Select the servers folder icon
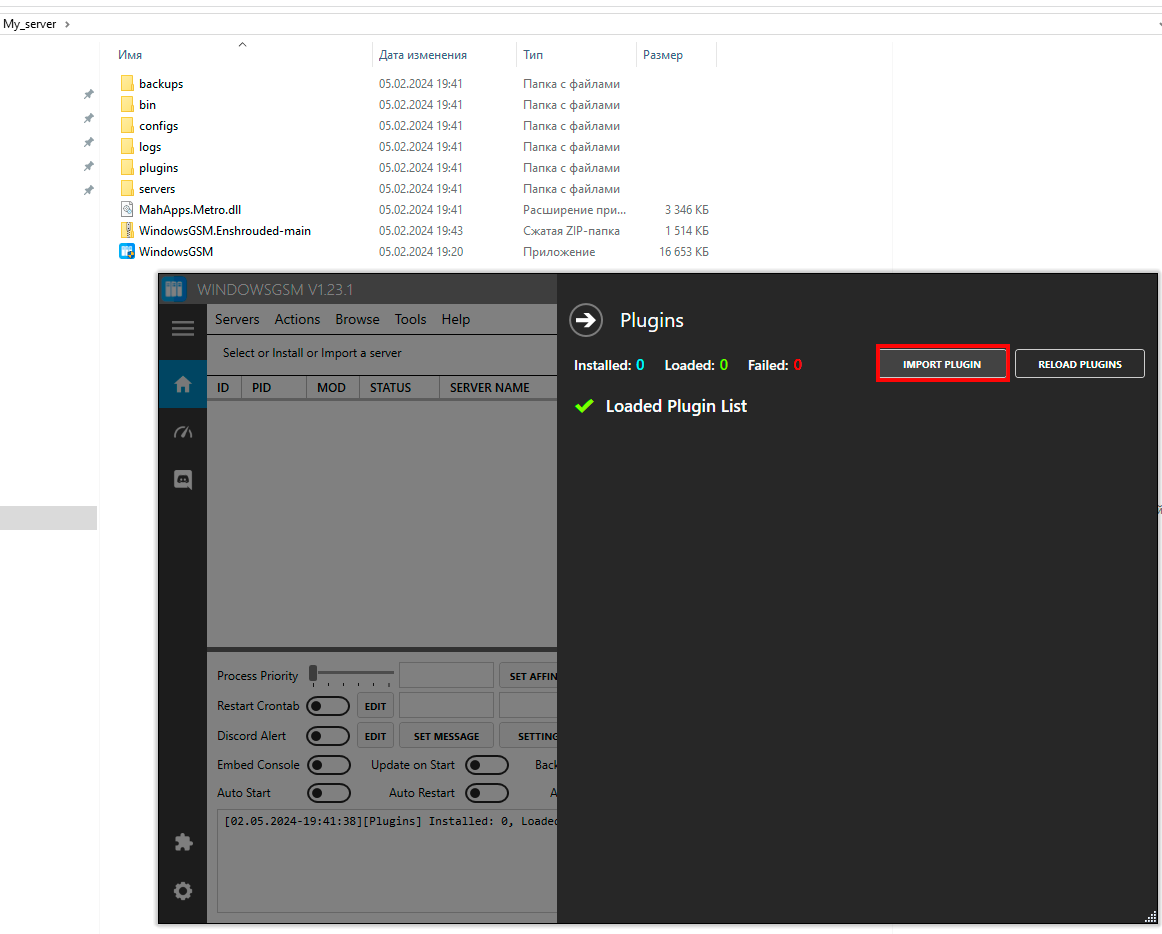1162x934 pixels. pyautogui.click(x=127, y=188)
